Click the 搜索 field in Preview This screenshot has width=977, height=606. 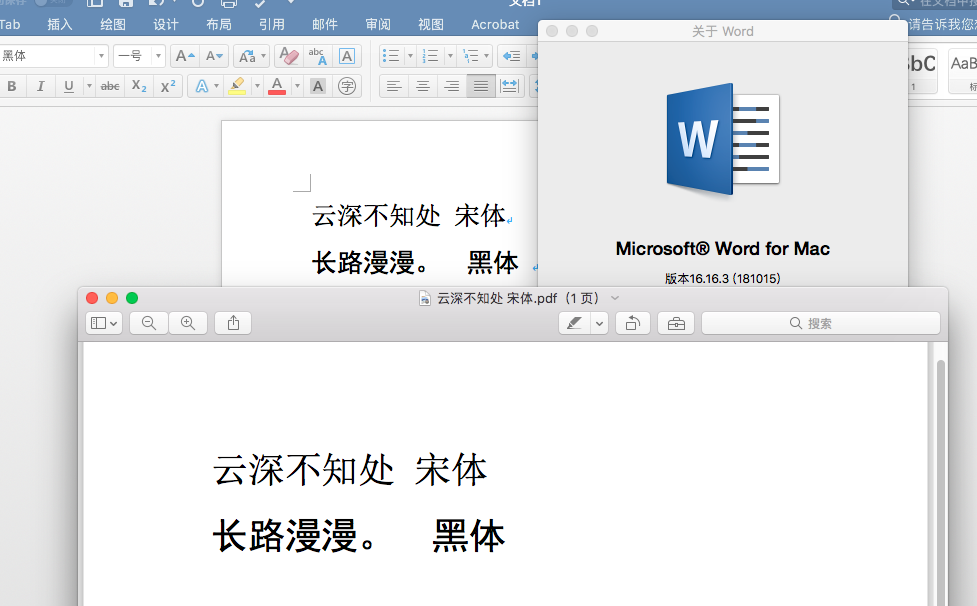pos(821,323)
